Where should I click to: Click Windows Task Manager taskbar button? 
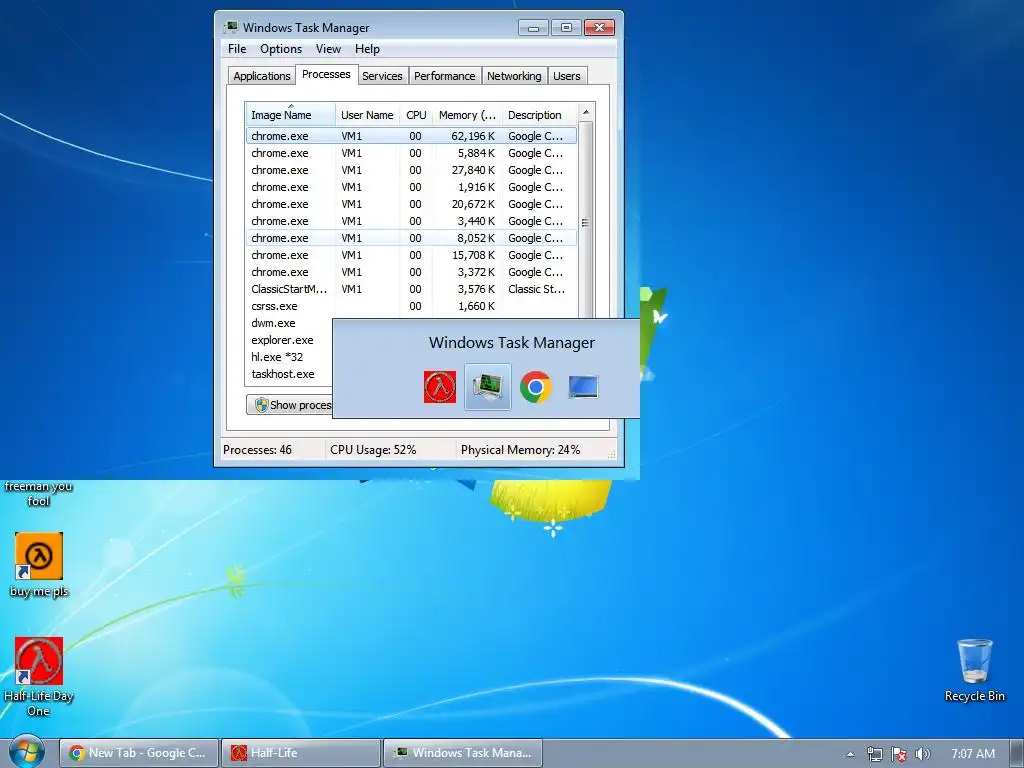(463, 753)
